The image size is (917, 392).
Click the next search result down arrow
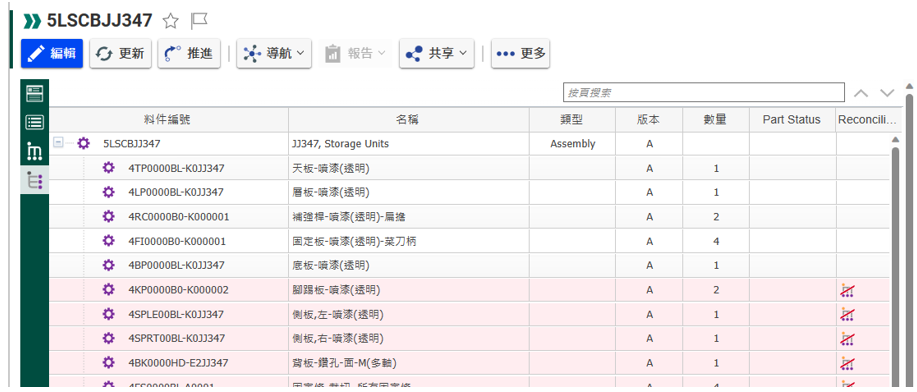point(887,93)
